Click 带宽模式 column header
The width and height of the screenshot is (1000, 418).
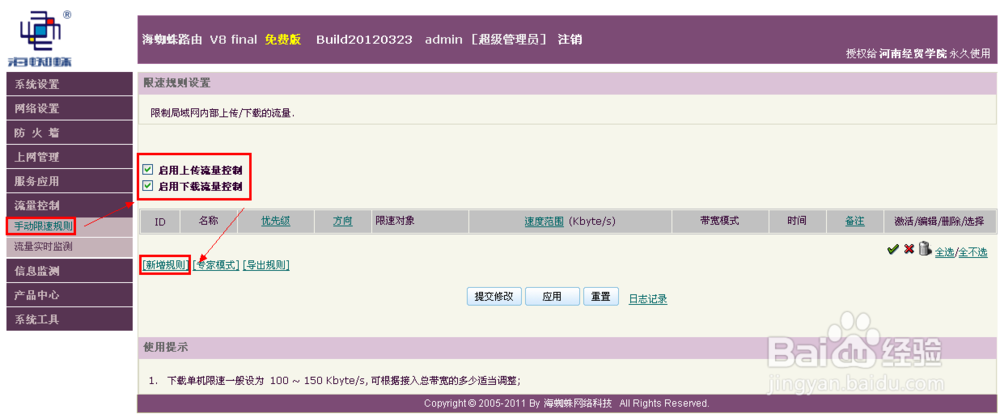pos(719,221)
